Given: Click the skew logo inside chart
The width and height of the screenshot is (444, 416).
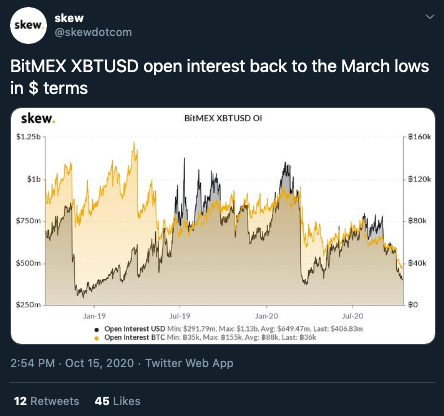Looking at the screenshot, I should (x=38, y=118).
